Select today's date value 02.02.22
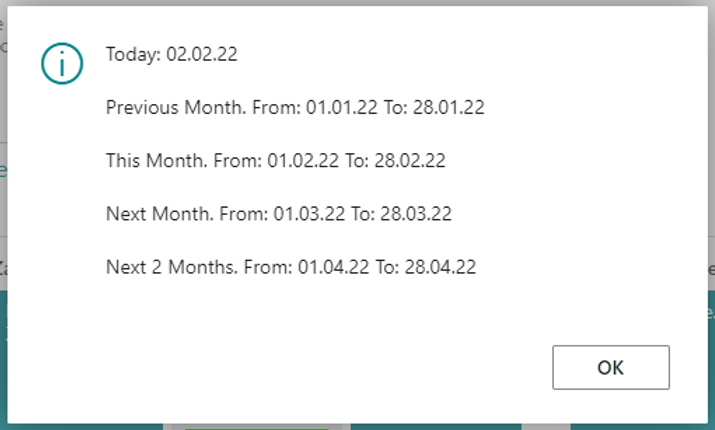Image resolution: width=715 pixels, height=430 pixels. click(x=202, y=54)
